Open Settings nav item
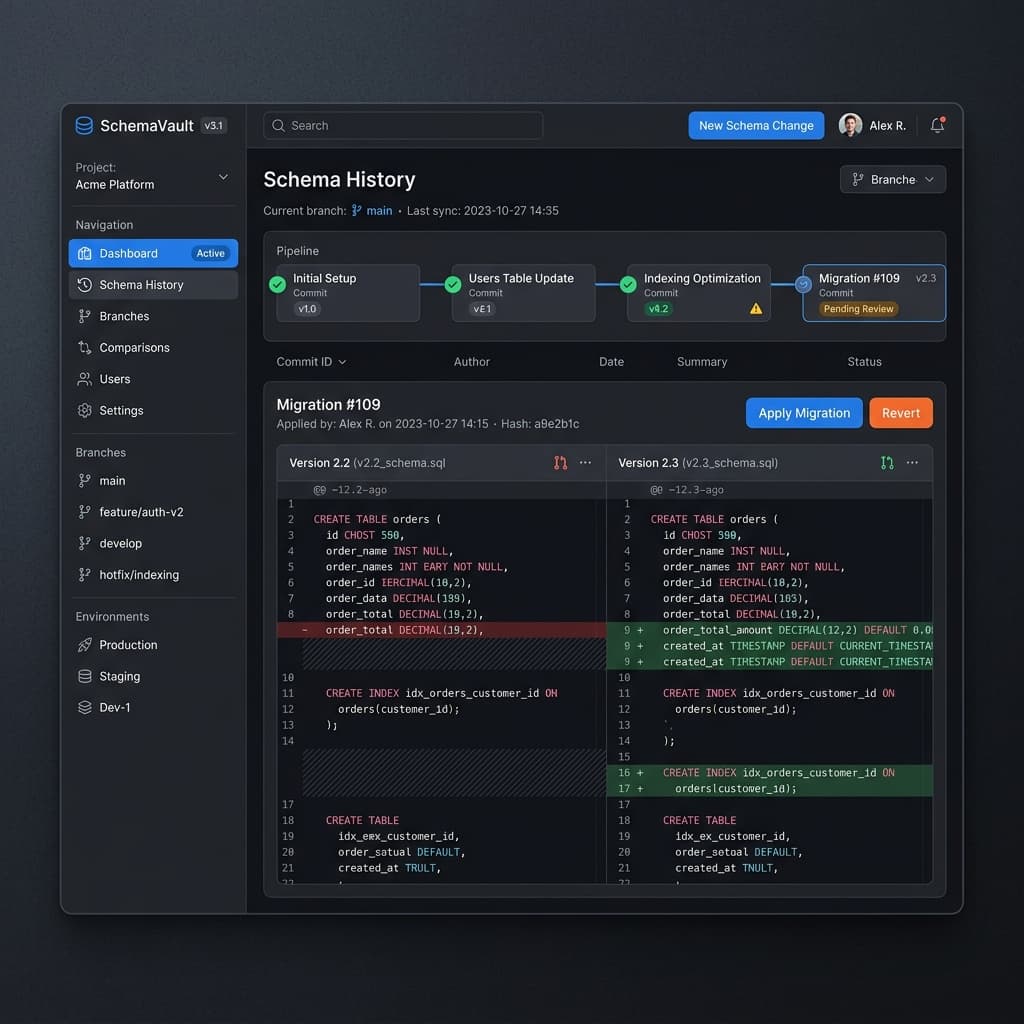 153,410
